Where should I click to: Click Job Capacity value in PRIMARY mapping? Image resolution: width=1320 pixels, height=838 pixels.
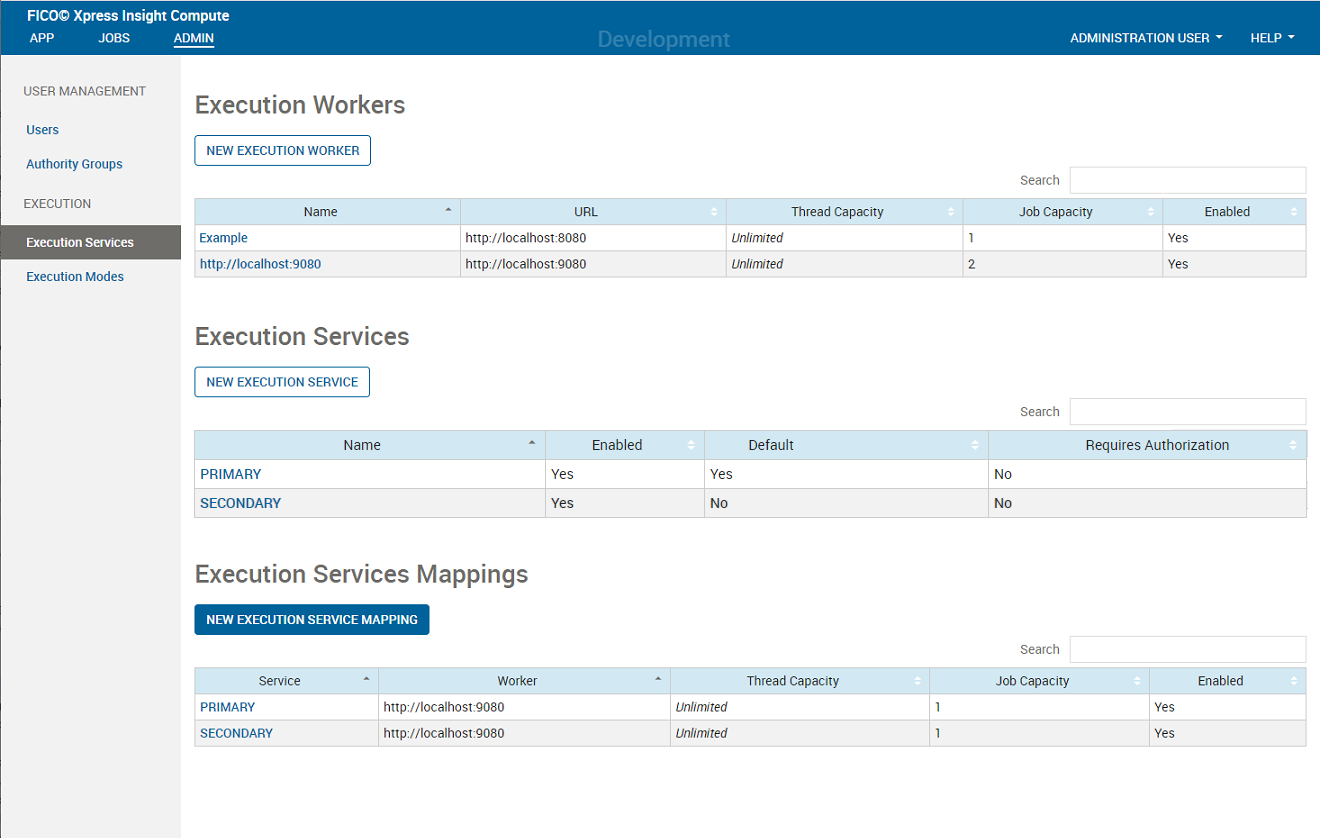coord(938,707)
